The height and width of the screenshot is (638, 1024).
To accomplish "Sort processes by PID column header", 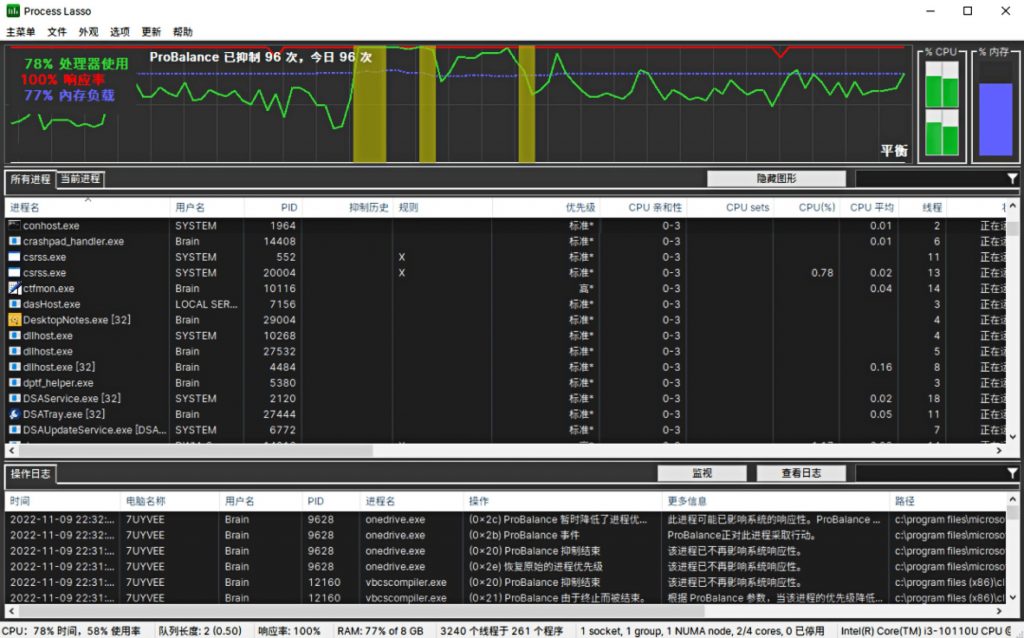I will coord(273,208).
